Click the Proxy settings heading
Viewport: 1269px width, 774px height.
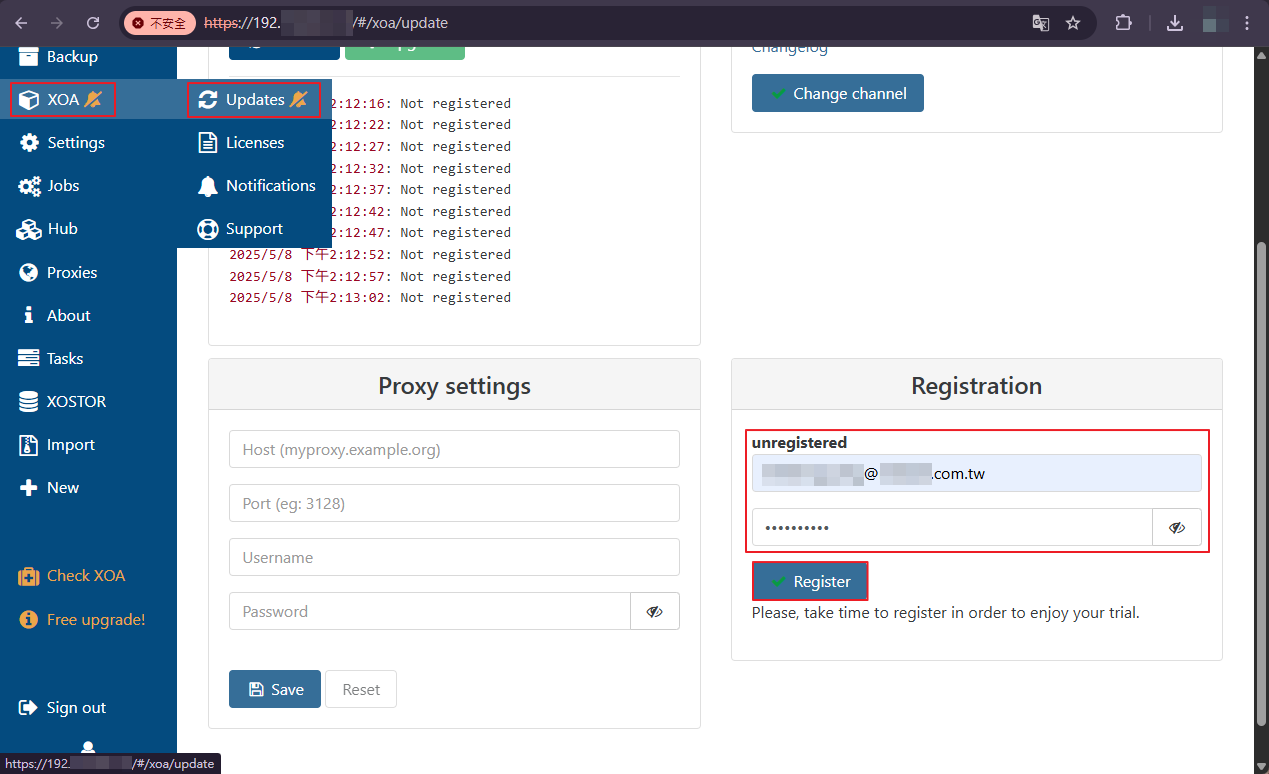pos(454,386)
